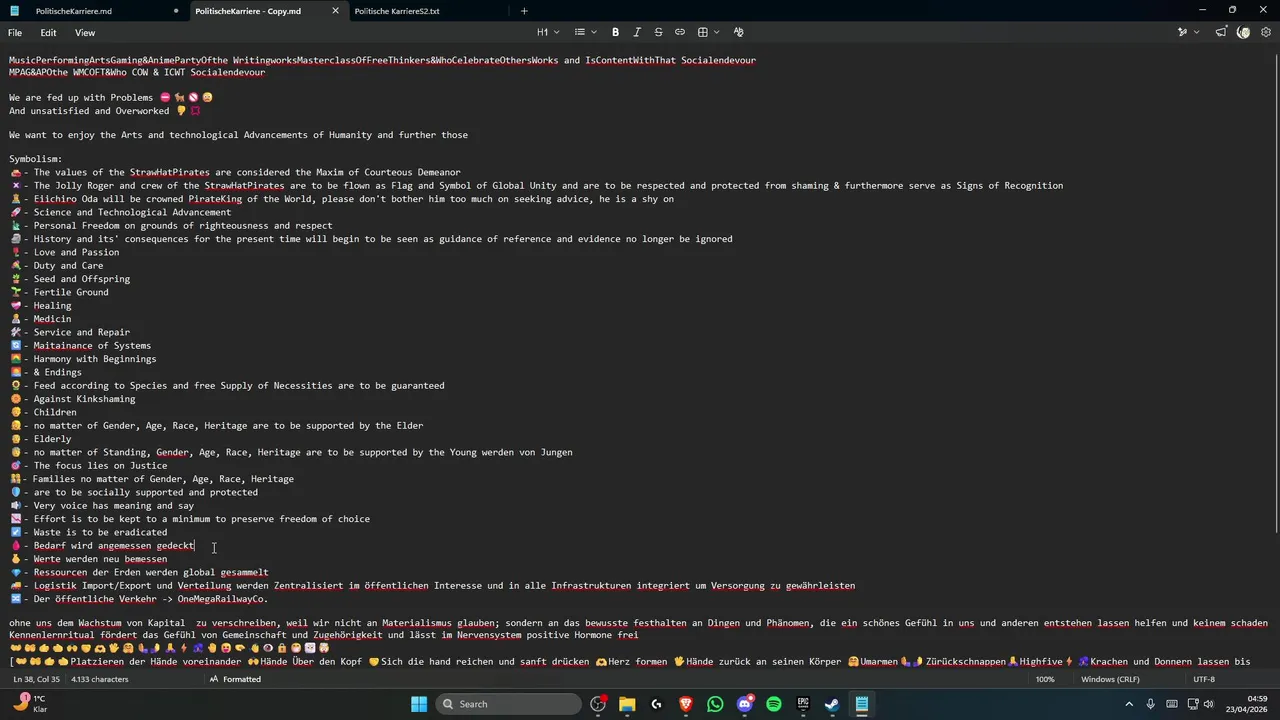Open Brave browser from the taskbar
The height and width of the screenshot is (720, 1280).
pyautogui.click(x=686, y=704)
